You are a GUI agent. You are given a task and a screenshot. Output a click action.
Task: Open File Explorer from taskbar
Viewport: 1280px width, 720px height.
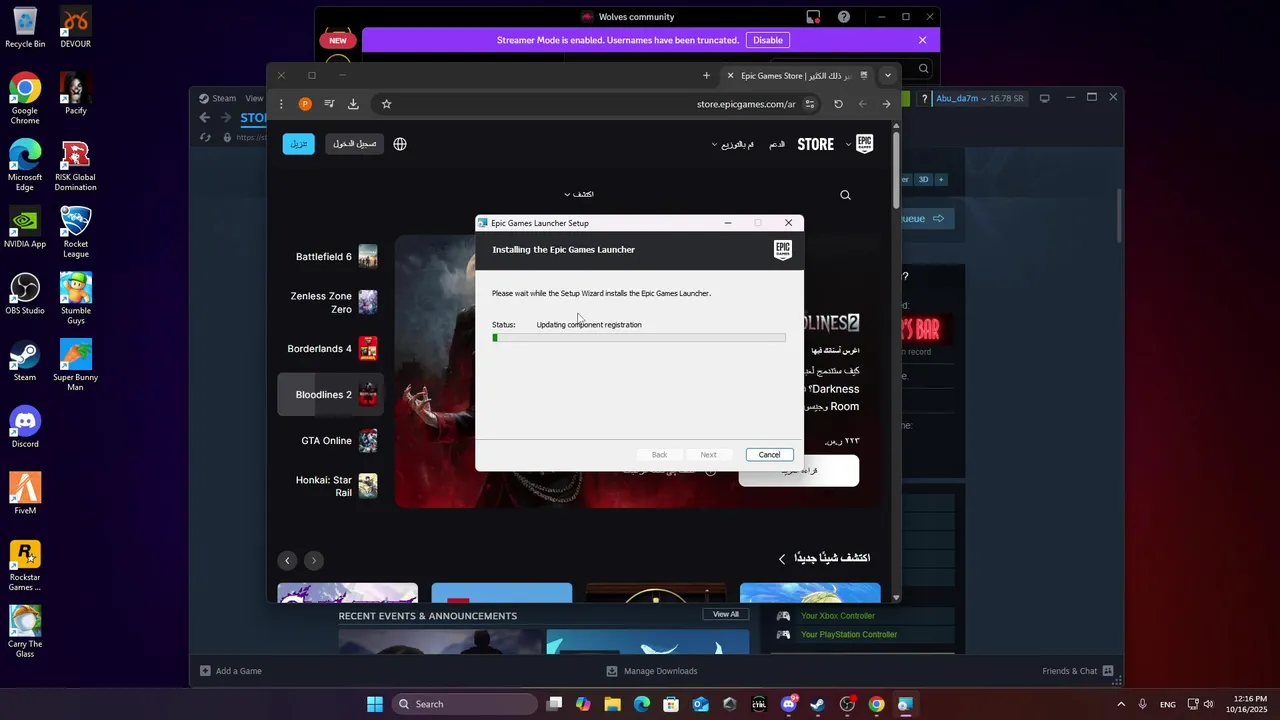coord(612,704)
